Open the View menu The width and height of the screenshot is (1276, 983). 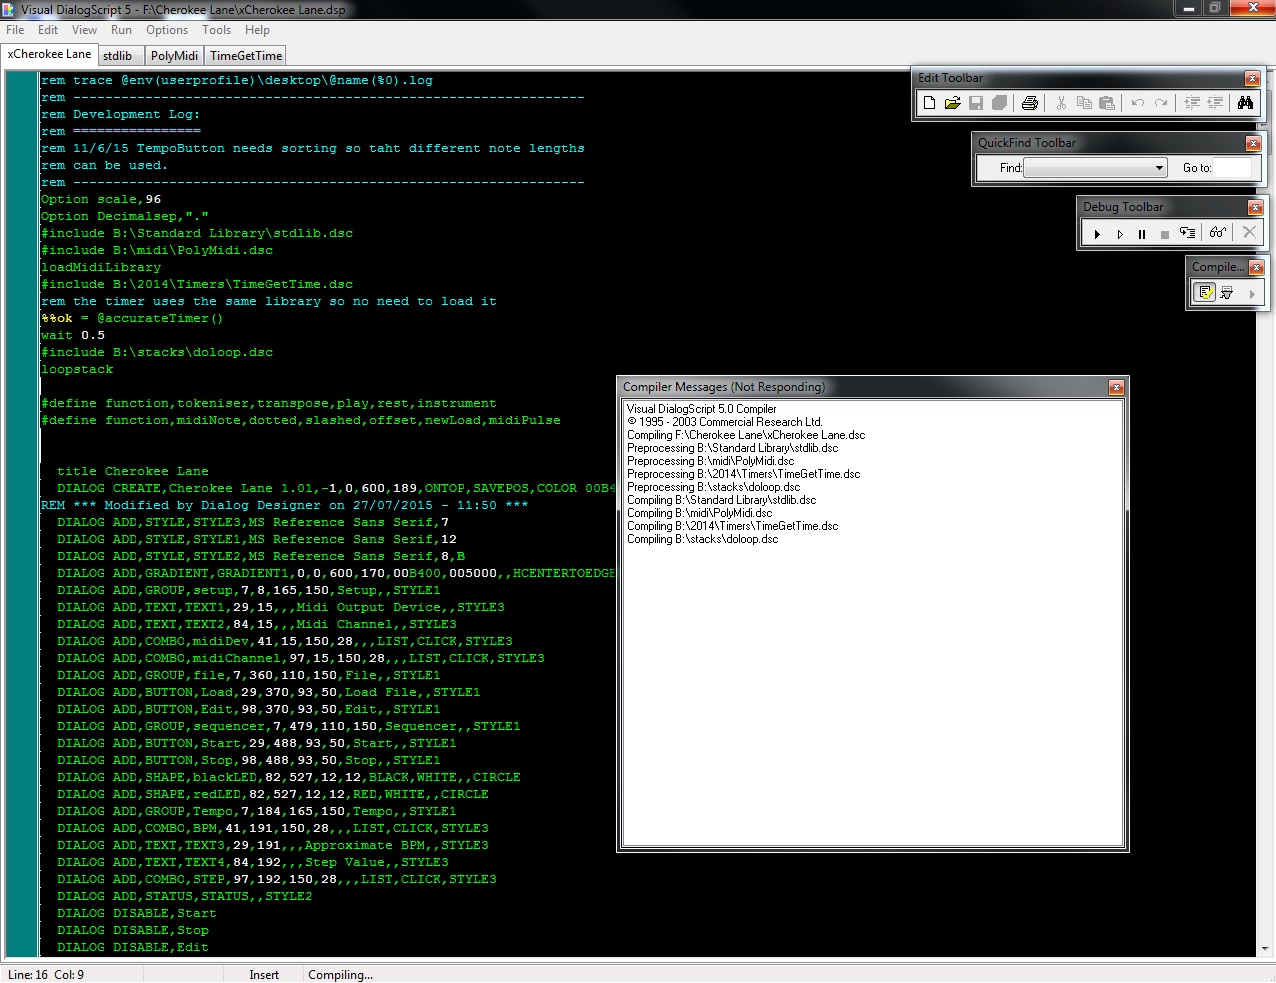[x=85, y=30]
